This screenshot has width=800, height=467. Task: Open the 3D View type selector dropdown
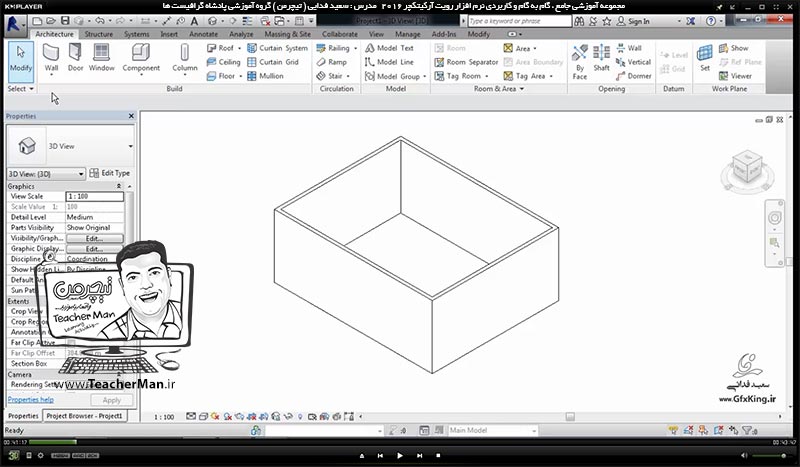131,146
